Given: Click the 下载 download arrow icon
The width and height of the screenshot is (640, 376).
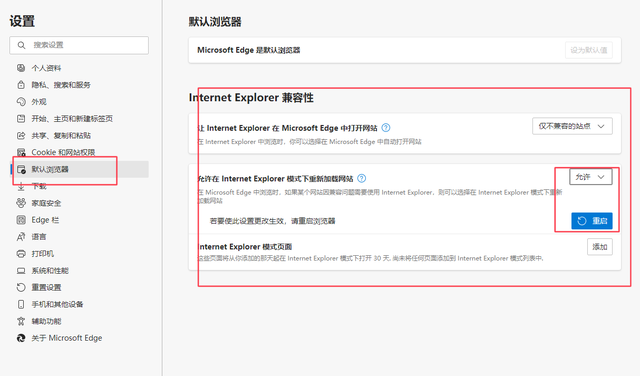Looking at the screenshot, I should [x=21, y=186].
